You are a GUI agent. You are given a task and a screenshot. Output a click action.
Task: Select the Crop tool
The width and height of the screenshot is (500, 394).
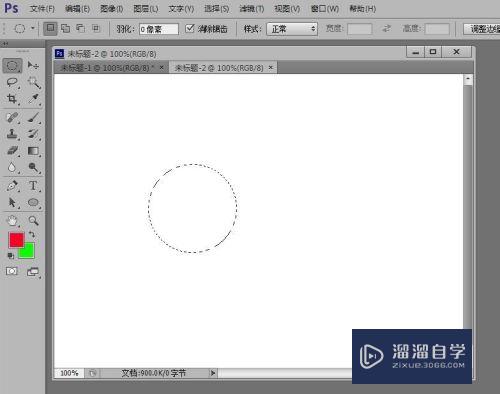tap(12, 99)
